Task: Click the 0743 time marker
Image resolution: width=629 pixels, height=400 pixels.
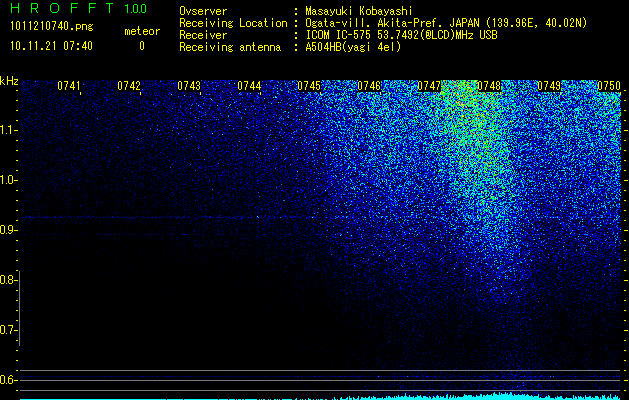Action: (189, 86)
